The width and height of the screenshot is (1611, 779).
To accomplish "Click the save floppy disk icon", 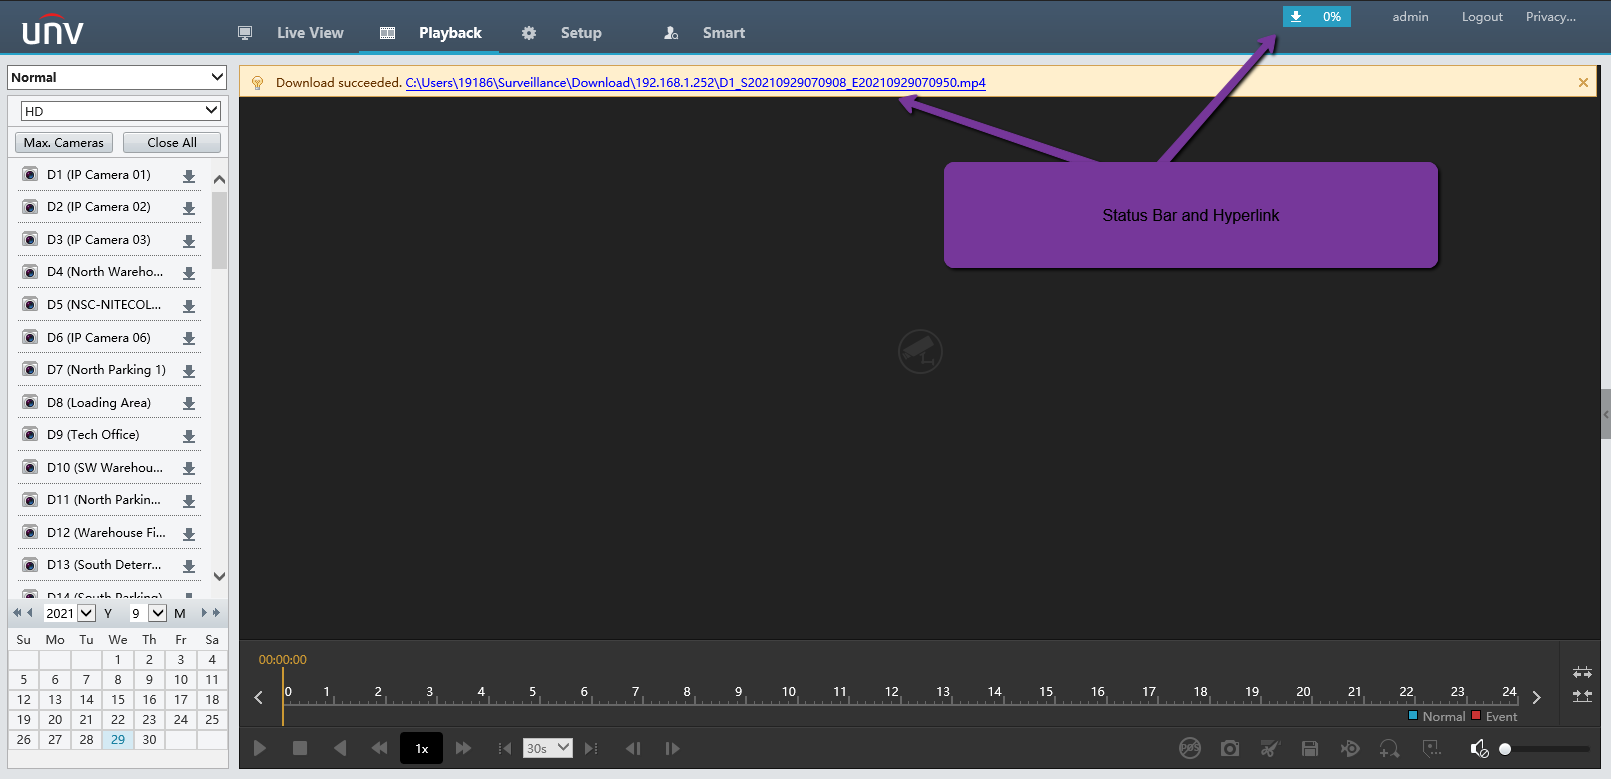I will coord(1310,748).
